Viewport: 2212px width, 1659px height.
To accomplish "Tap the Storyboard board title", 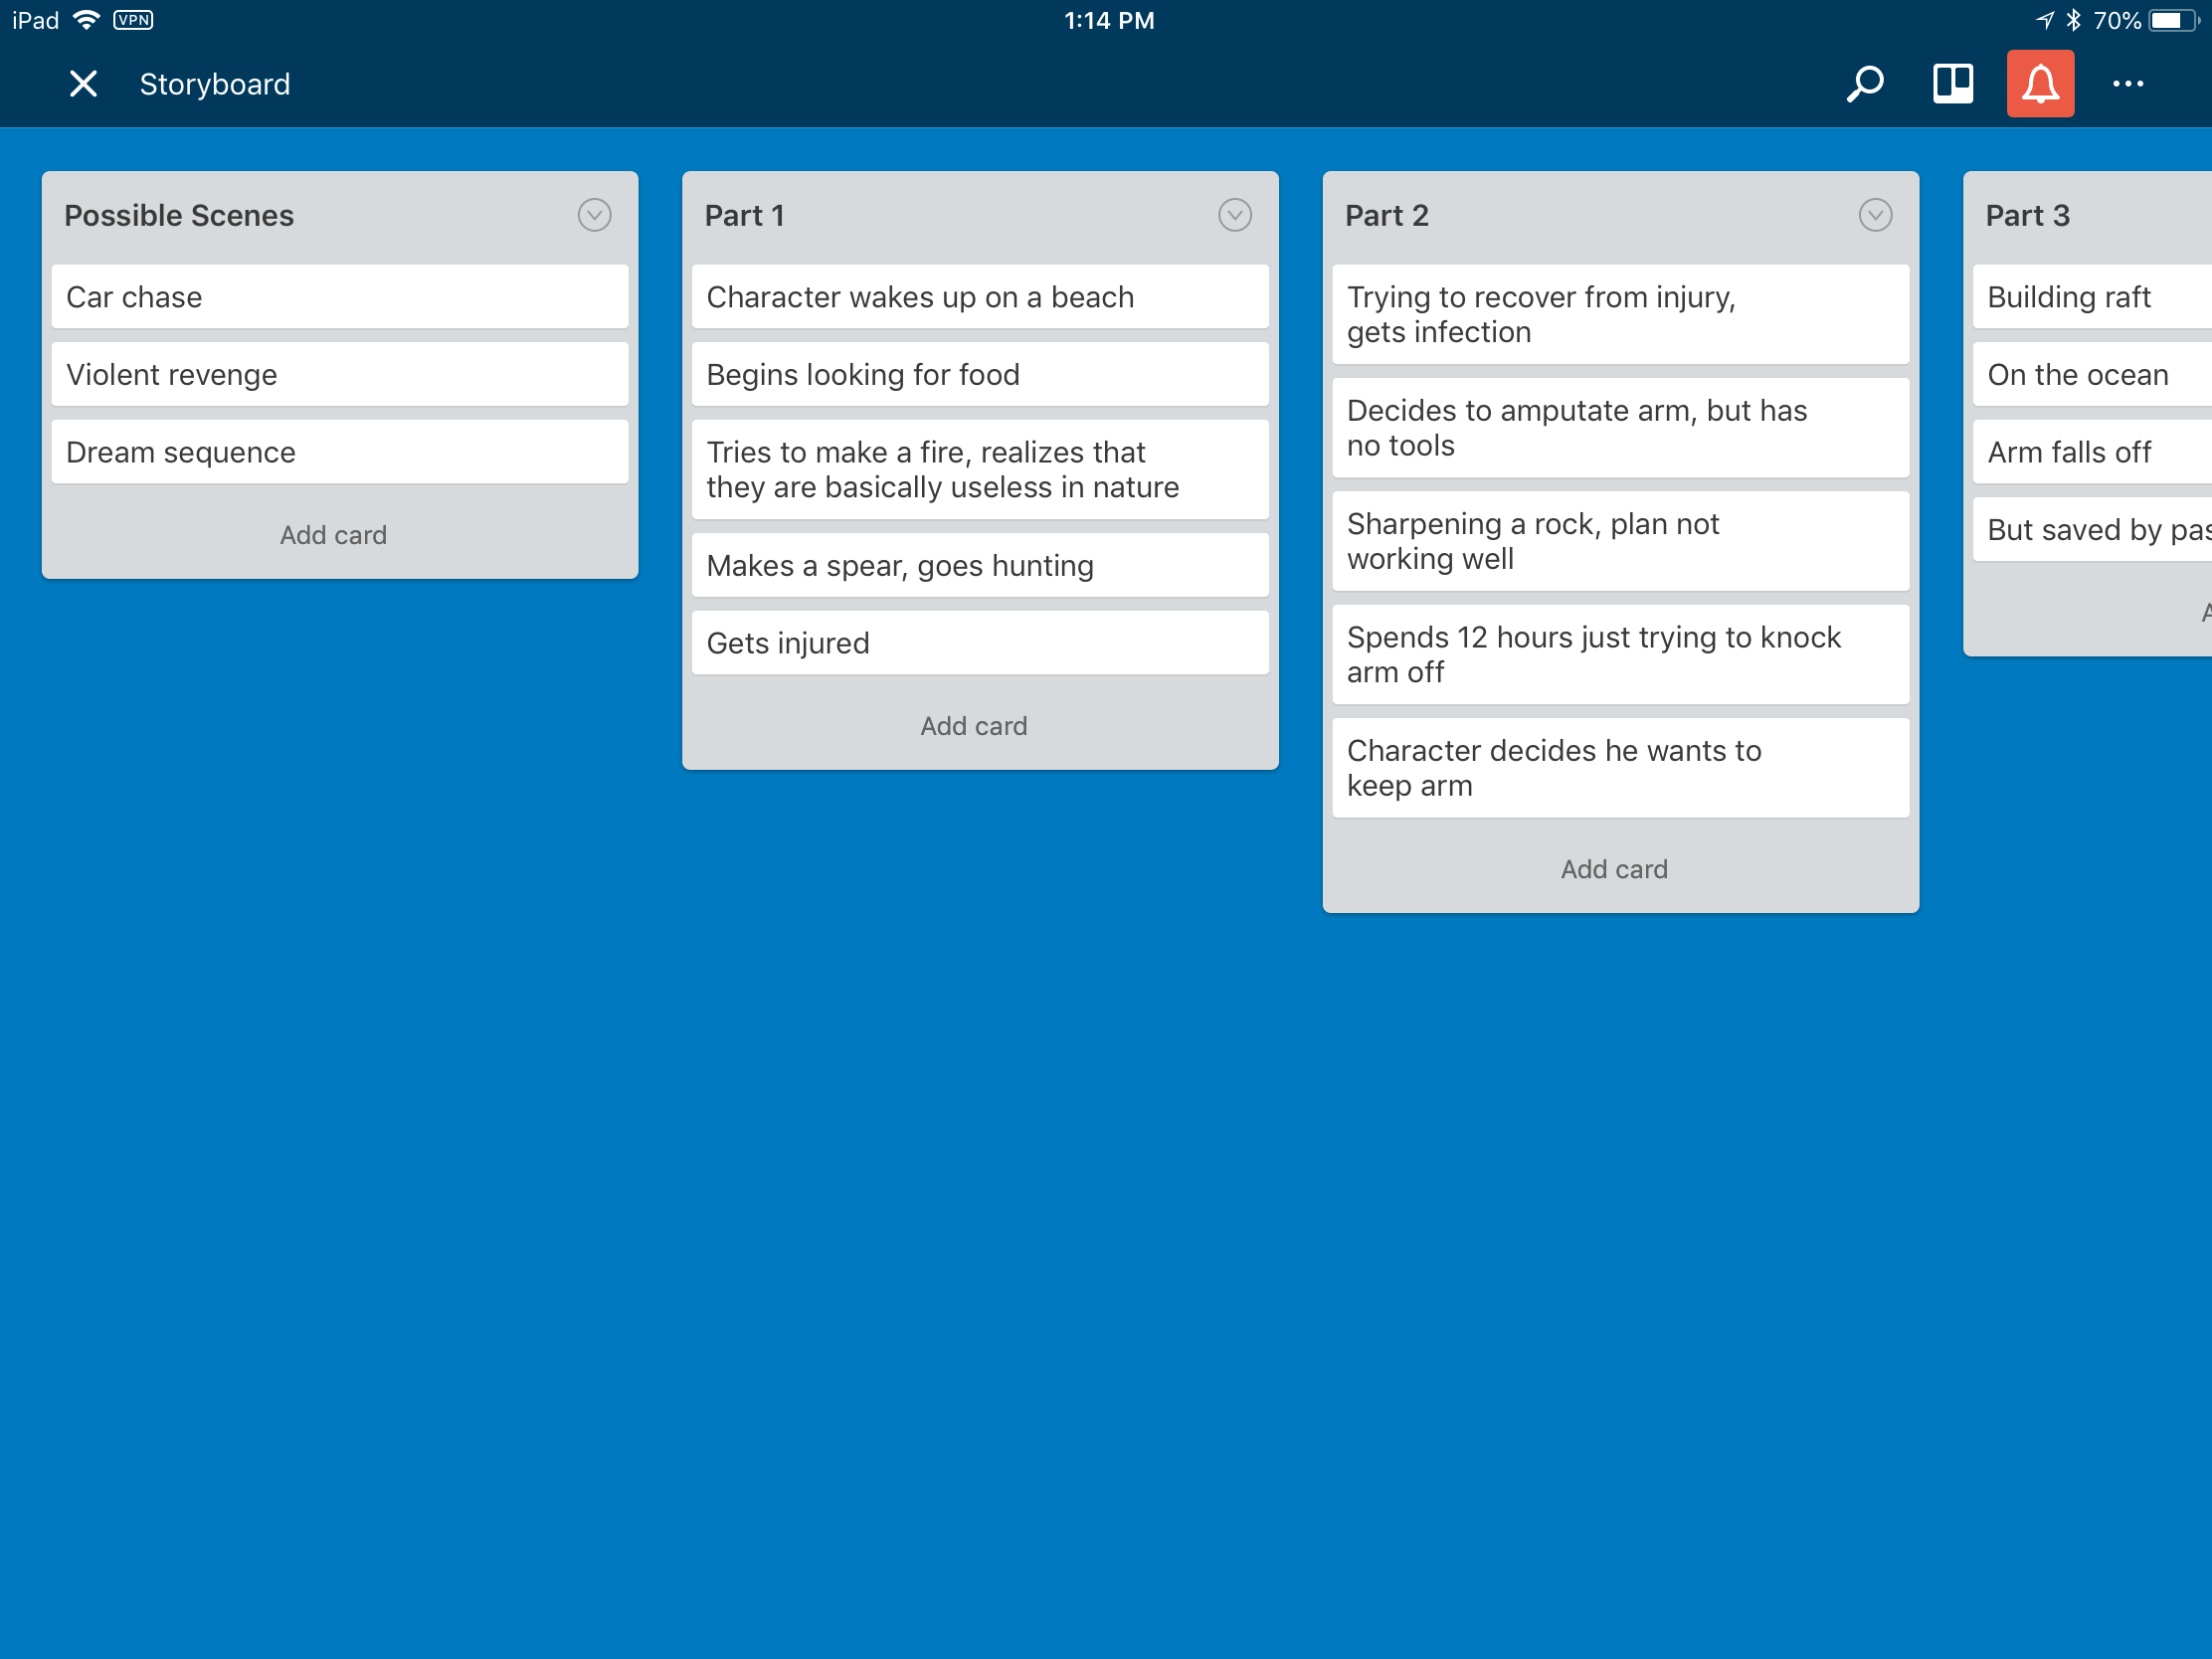I will coord(215,84).
